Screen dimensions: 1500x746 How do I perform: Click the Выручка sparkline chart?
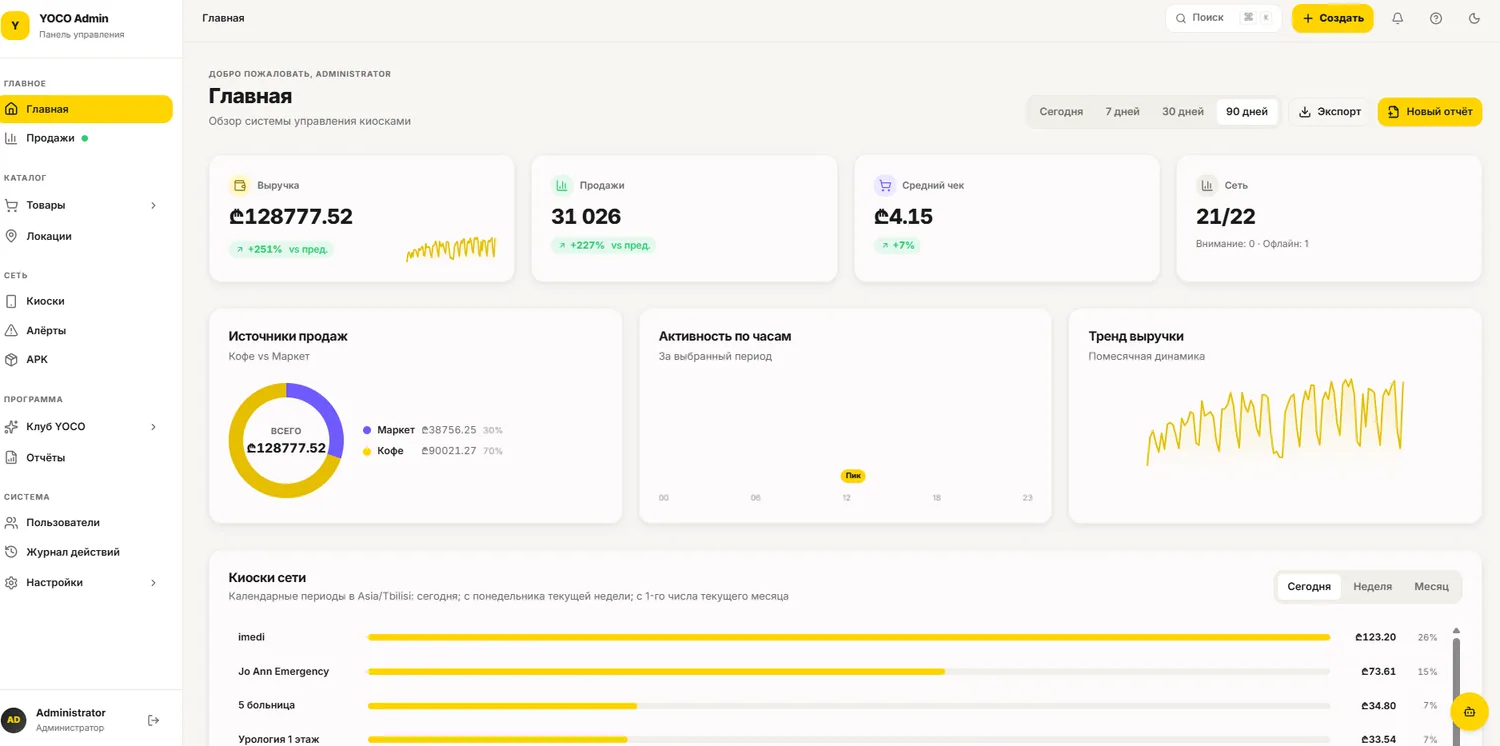click(x=450, y=249)
